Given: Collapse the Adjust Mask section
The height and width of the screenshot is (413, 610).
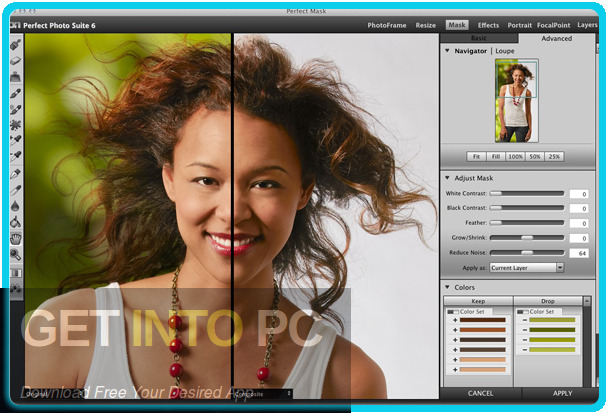Looking at the screenshot, I should (x=447, y=178).
